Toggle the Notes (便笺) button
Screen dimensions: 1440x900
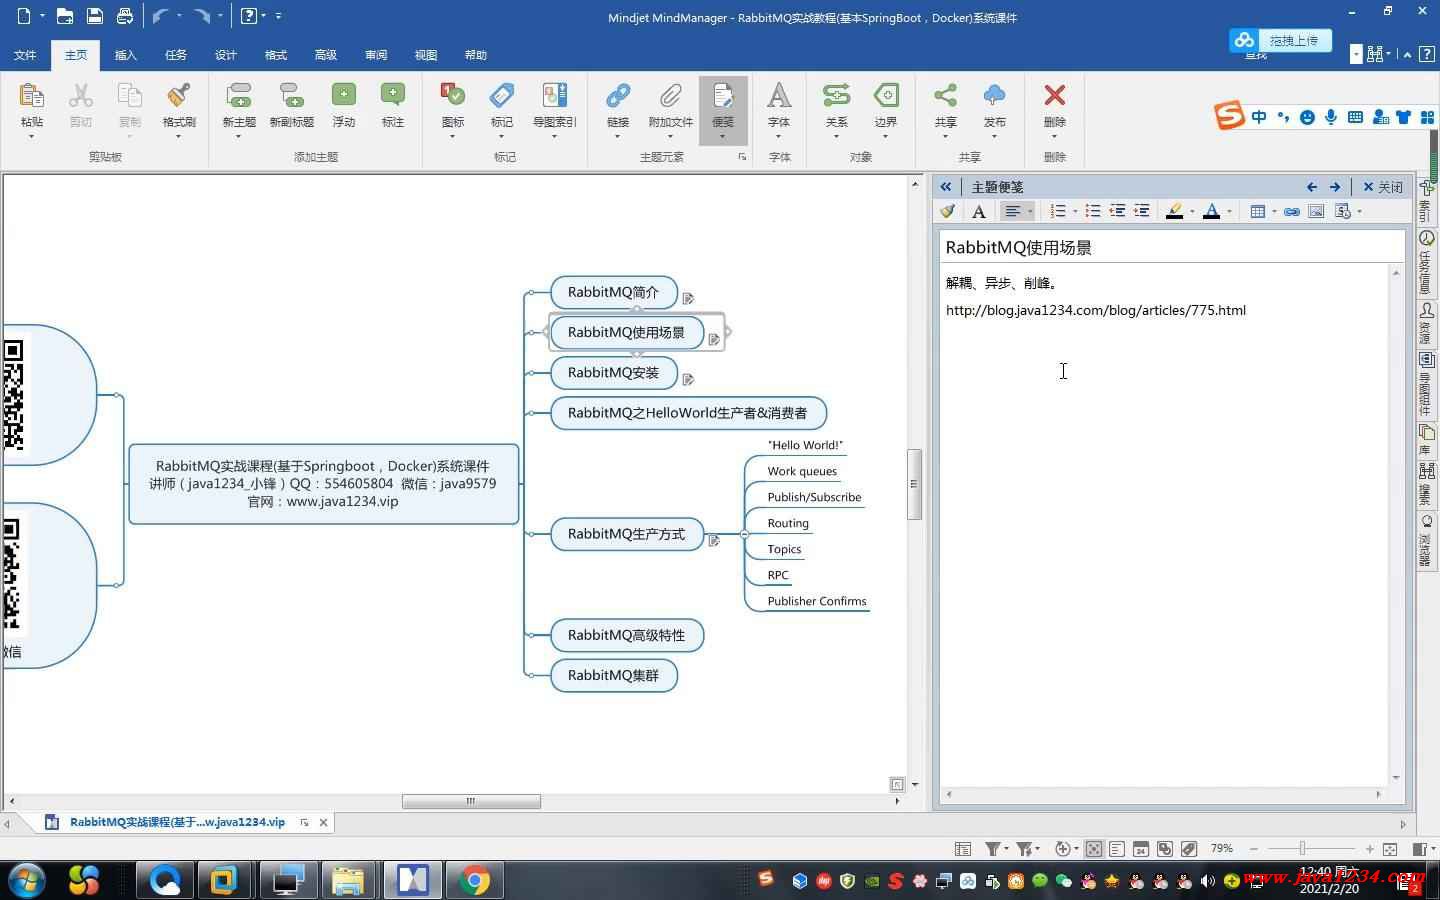click(x=723, y=110)
